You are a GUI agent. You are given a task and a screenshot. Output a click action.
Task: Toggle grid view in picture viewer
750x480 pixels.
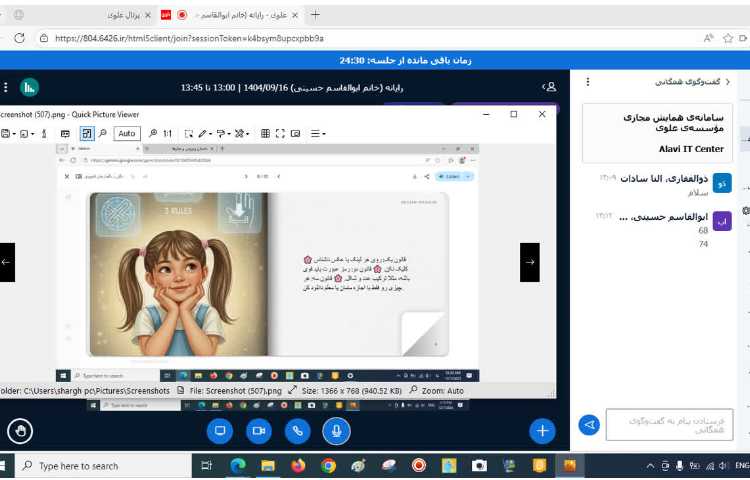265,133
